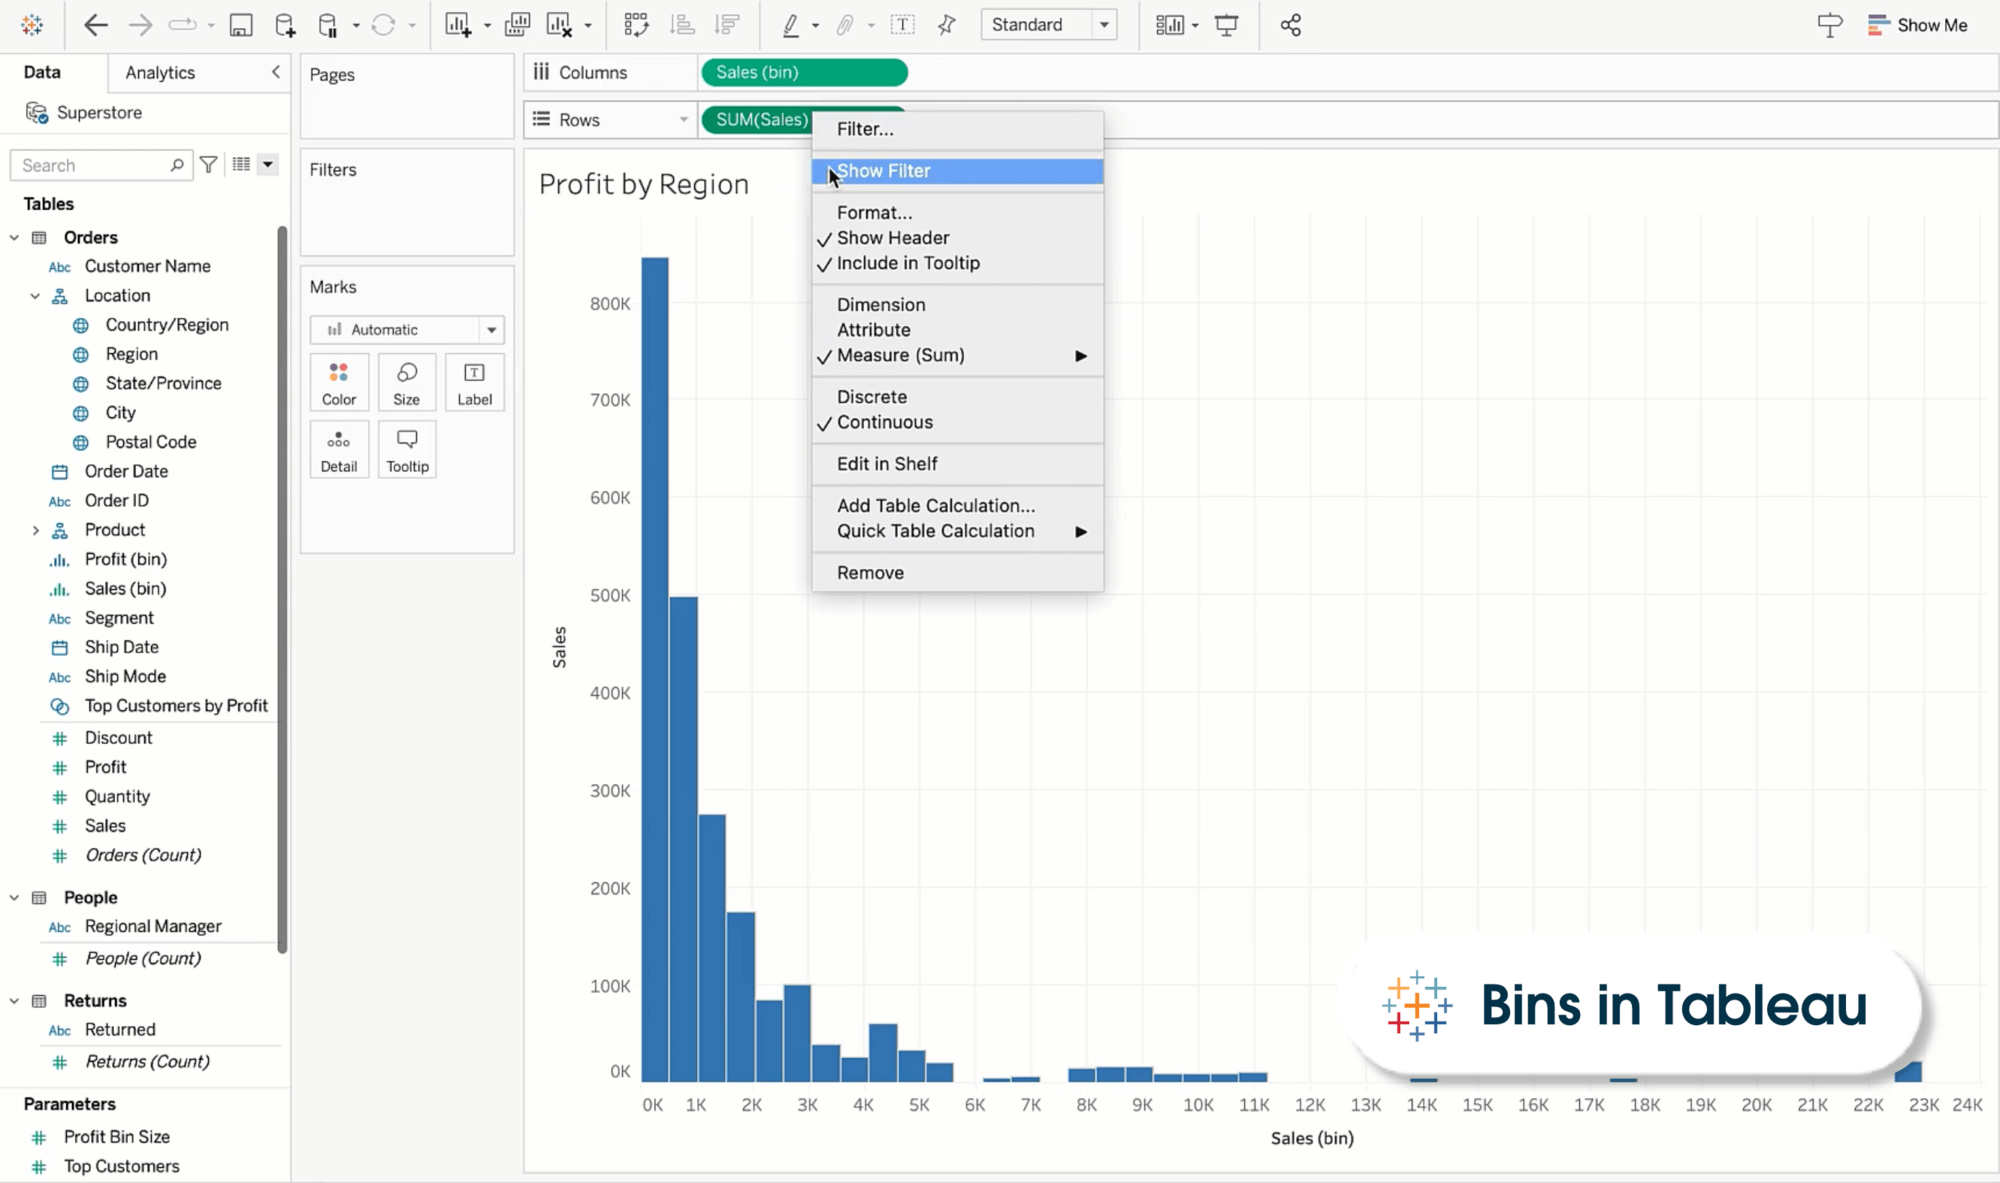
Task: Toggle Continuous for SUM(Sales)
Action: (x=885, y=421)
